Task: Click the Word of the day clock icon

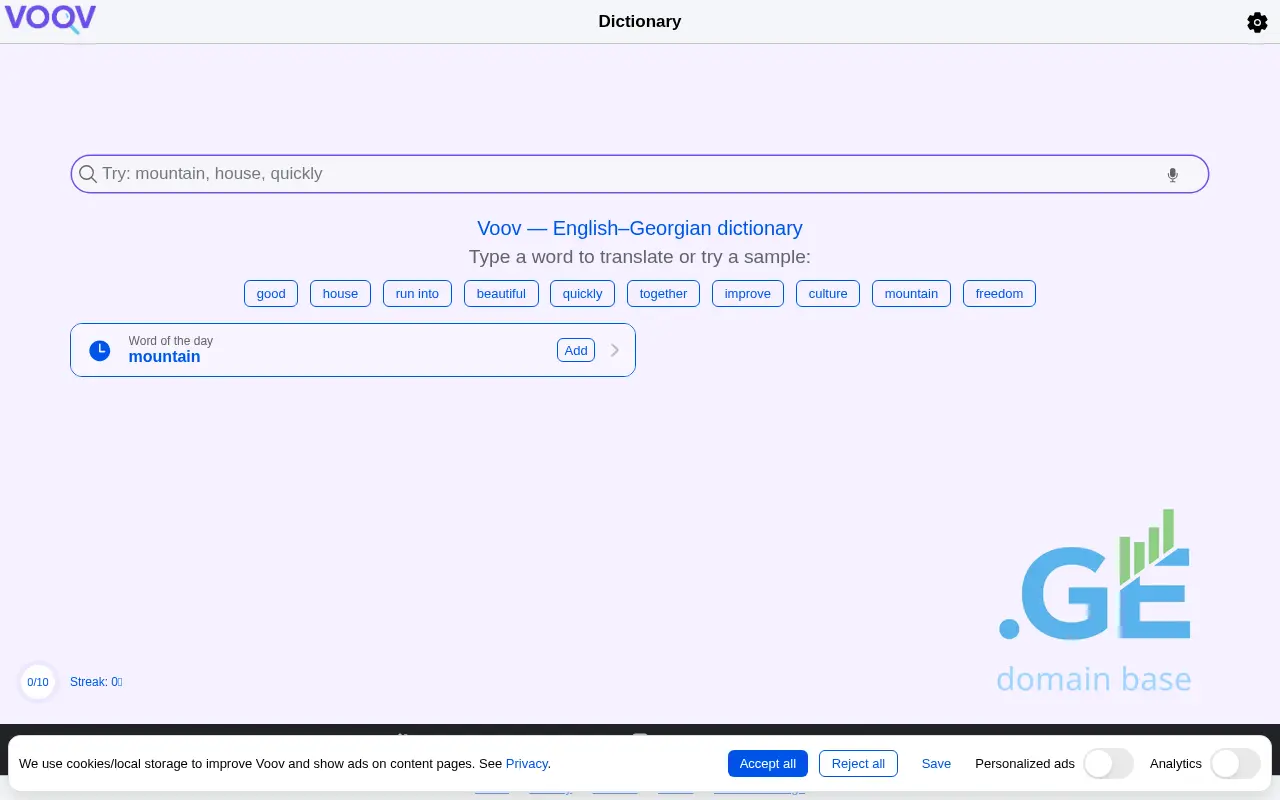Action: tap(100, 350)
